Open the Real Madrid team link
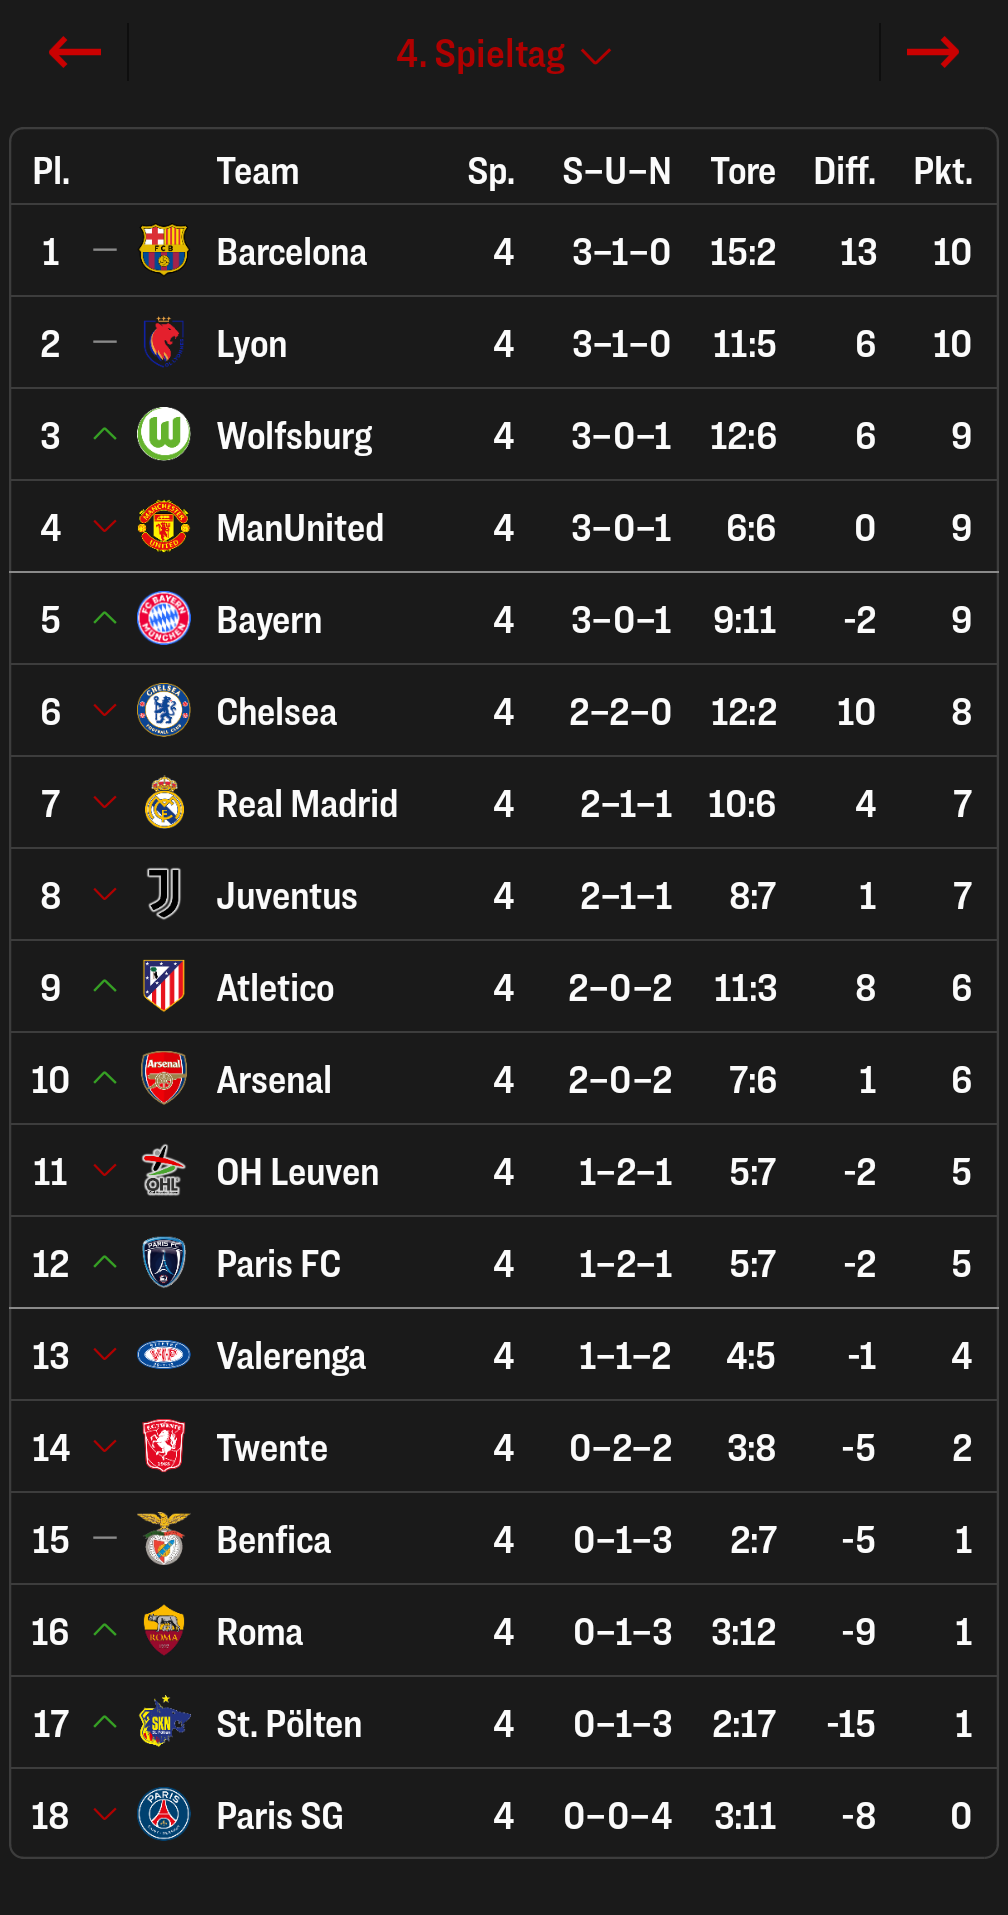 (307, 804)
